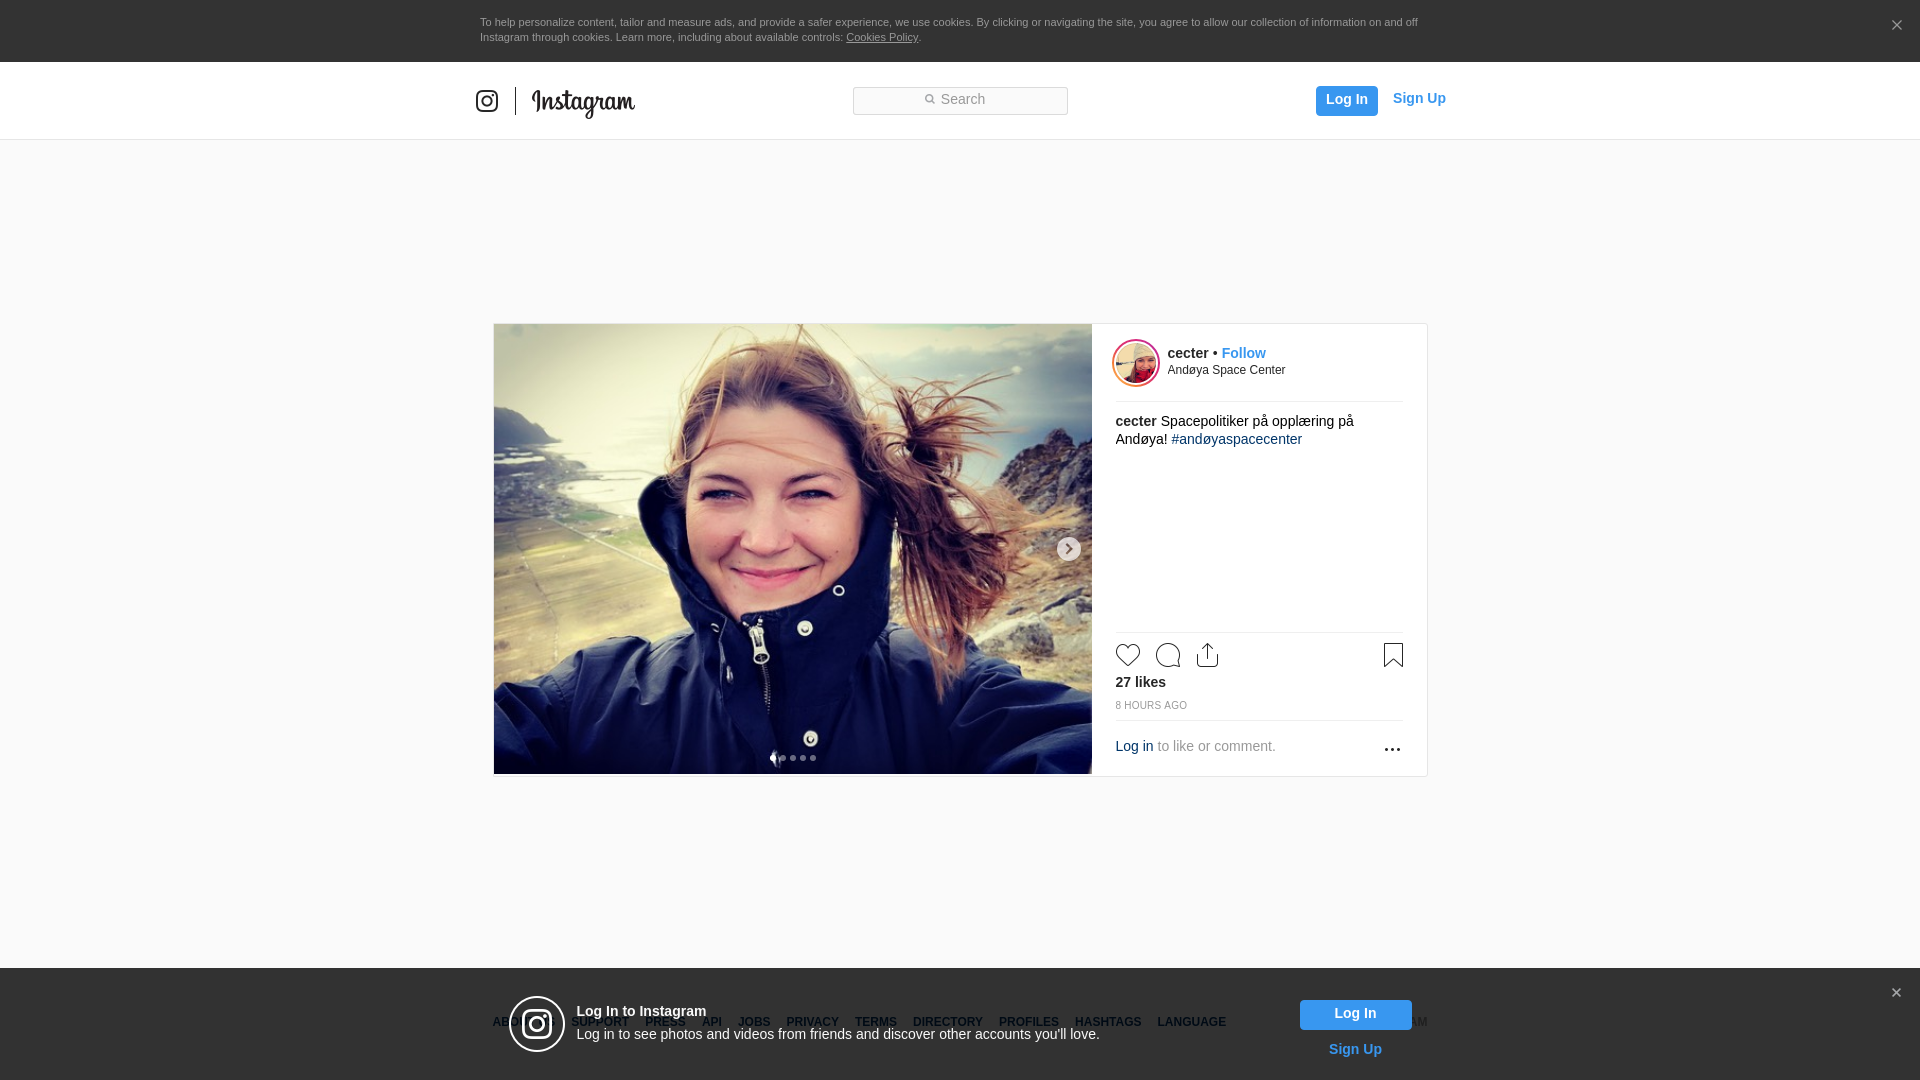Open the Cookies Policy link
Viewport: 1920px width, 1080px height.
pyautogui.click(x=882, y=37)
